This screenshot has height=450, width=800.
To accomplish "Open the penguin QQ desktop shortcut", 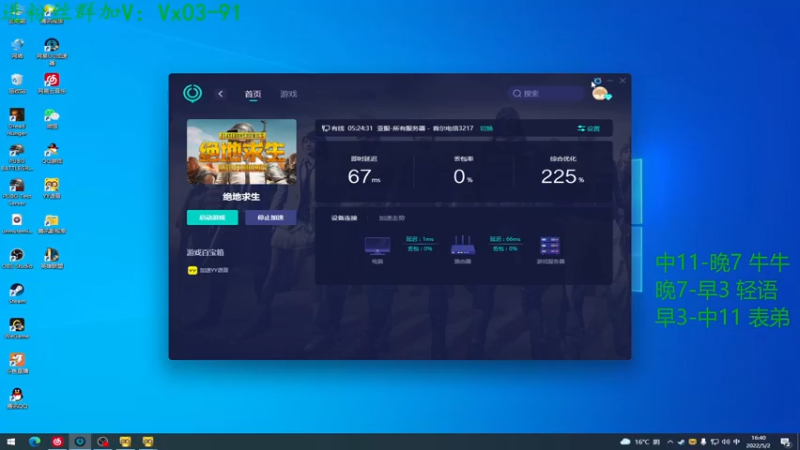I will pos(17,398).
